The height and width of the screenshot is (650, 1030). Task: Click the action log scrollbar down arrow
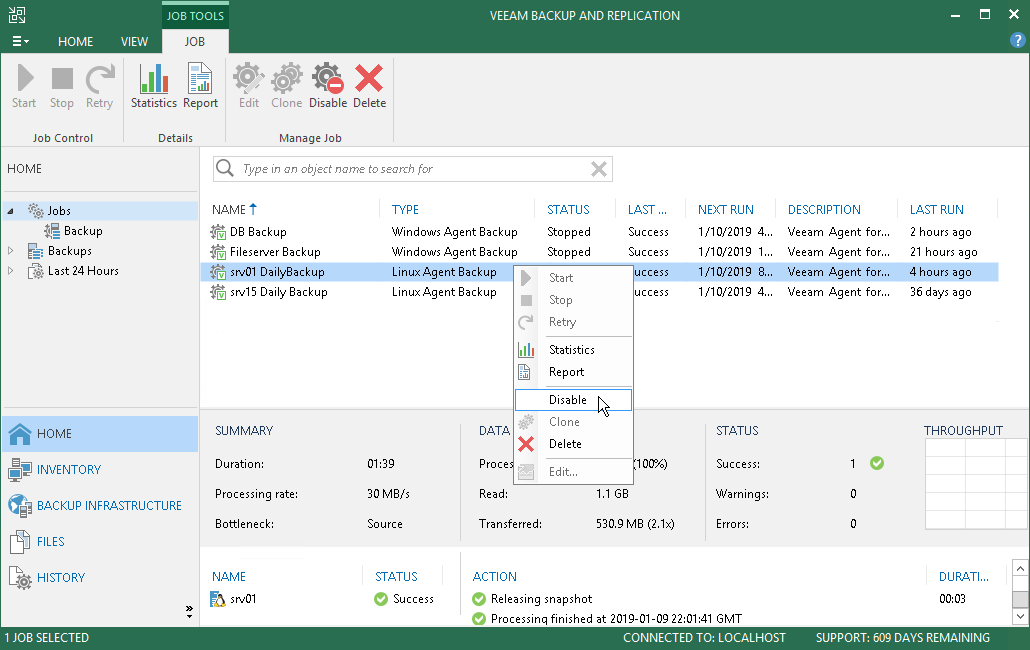pos(1019,617)
